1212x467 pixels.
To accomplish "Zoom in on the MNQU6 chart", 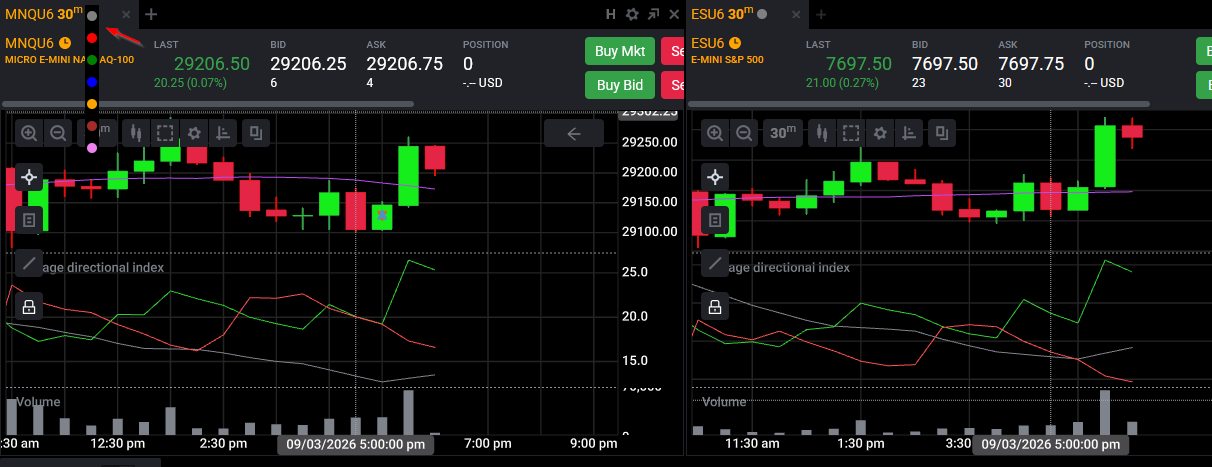I will [30, 133].
